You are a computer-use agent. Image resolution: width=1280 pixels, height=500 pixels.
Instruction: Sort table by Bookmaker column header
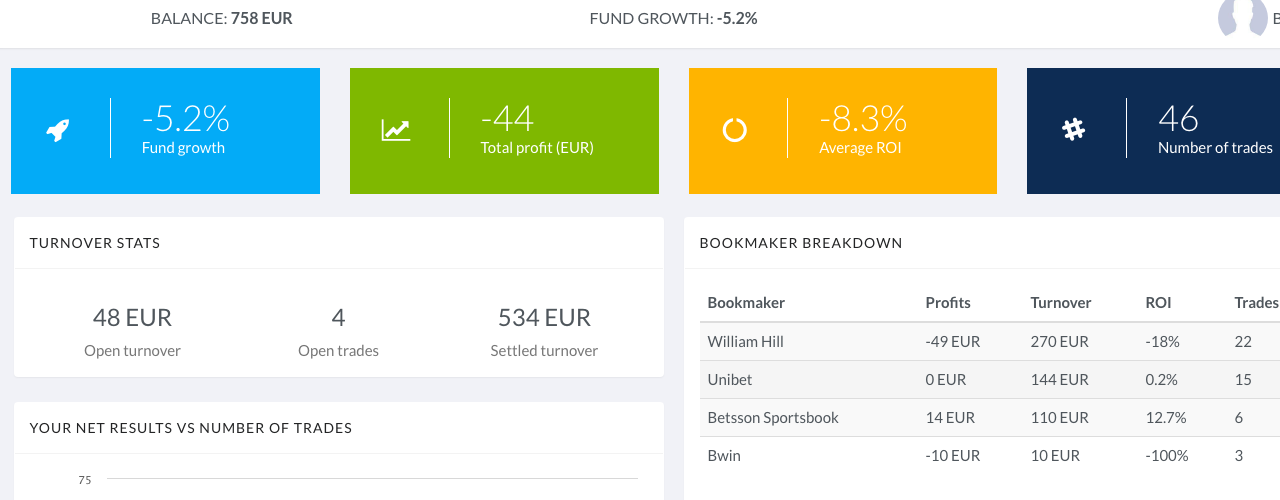point(746,303)
